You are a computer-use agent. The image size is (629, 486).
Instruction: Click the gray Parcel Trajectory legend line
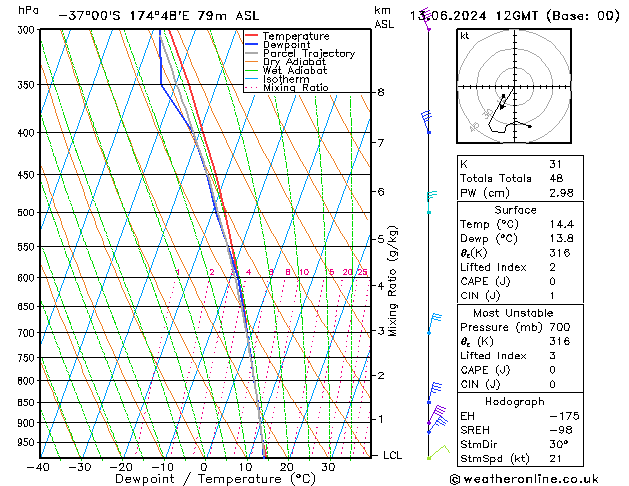click(x=252, y=53)
